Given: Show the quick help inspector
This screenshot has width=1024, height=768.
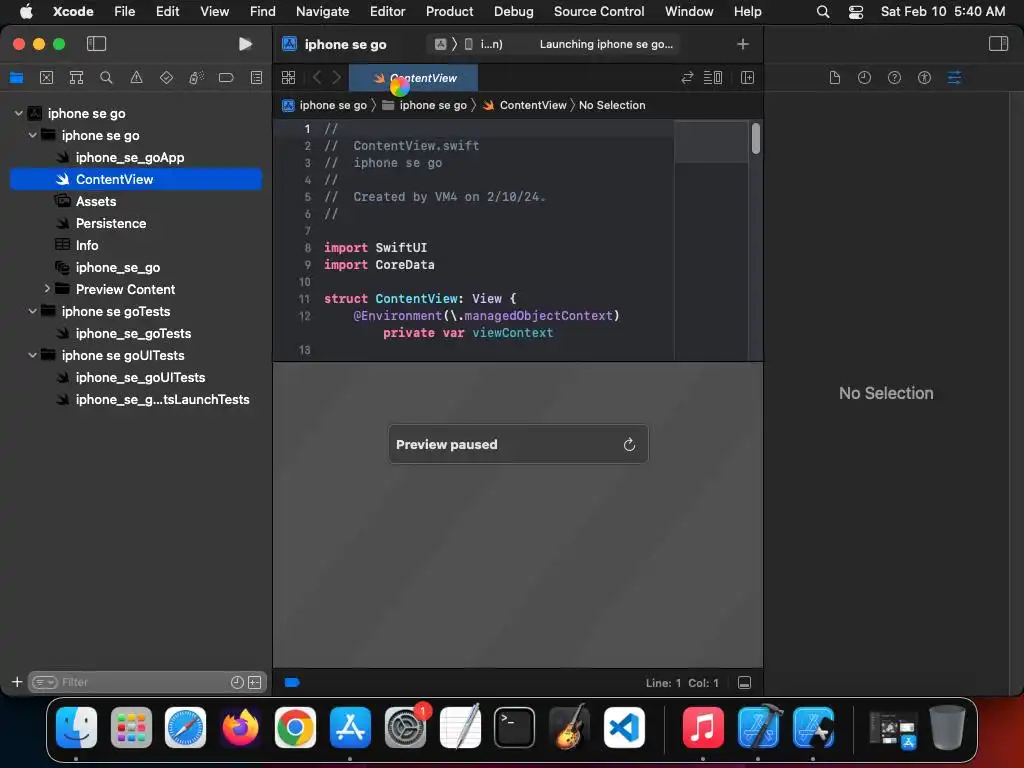Looking at the screenshot, I should pyautogui.click(x=894, y=78).
